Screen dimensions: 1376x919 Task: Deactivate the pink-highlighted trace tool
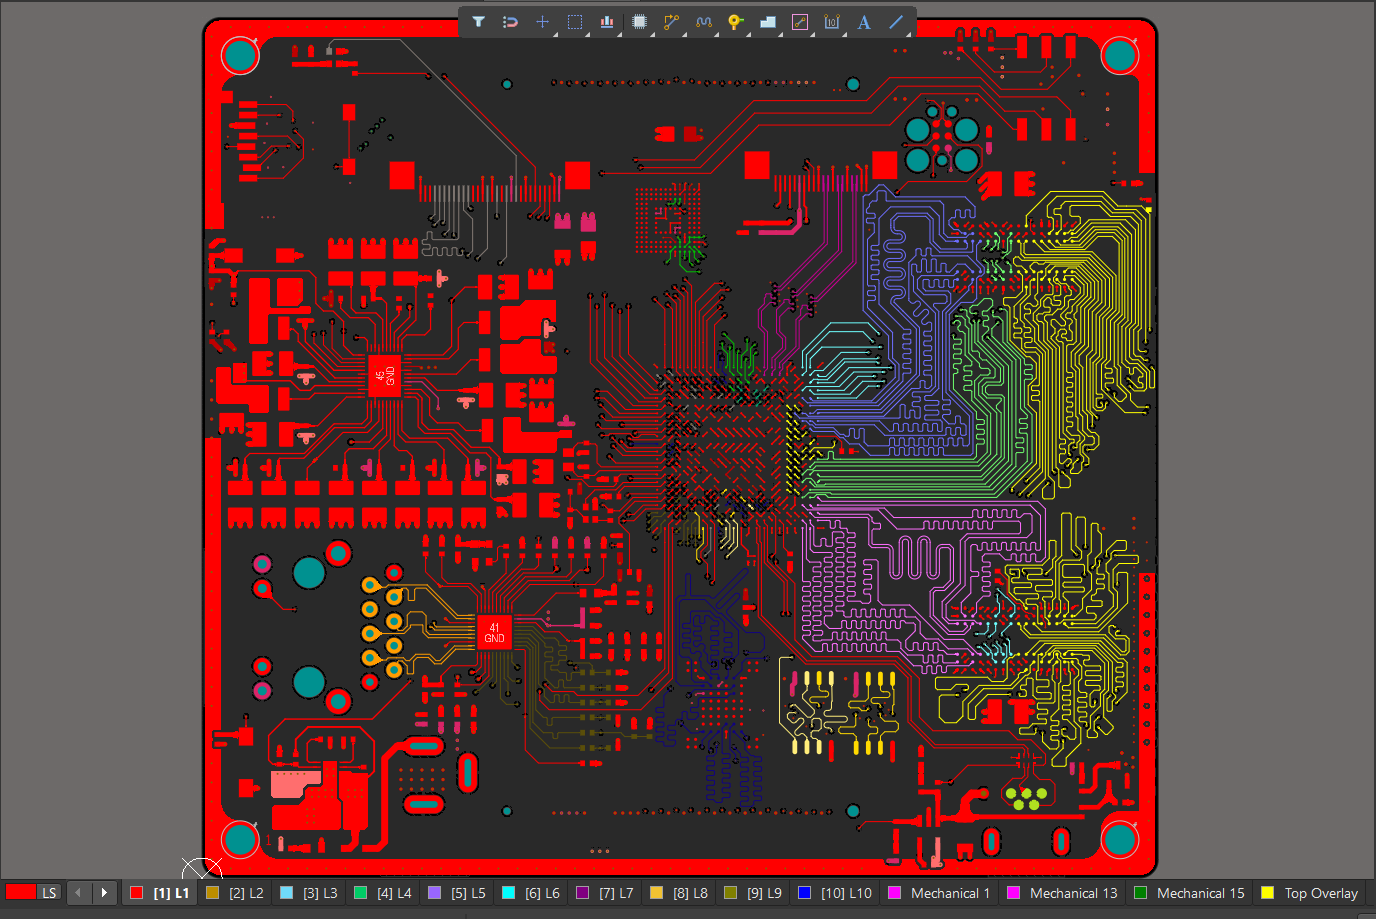click(x=800, y=22)
